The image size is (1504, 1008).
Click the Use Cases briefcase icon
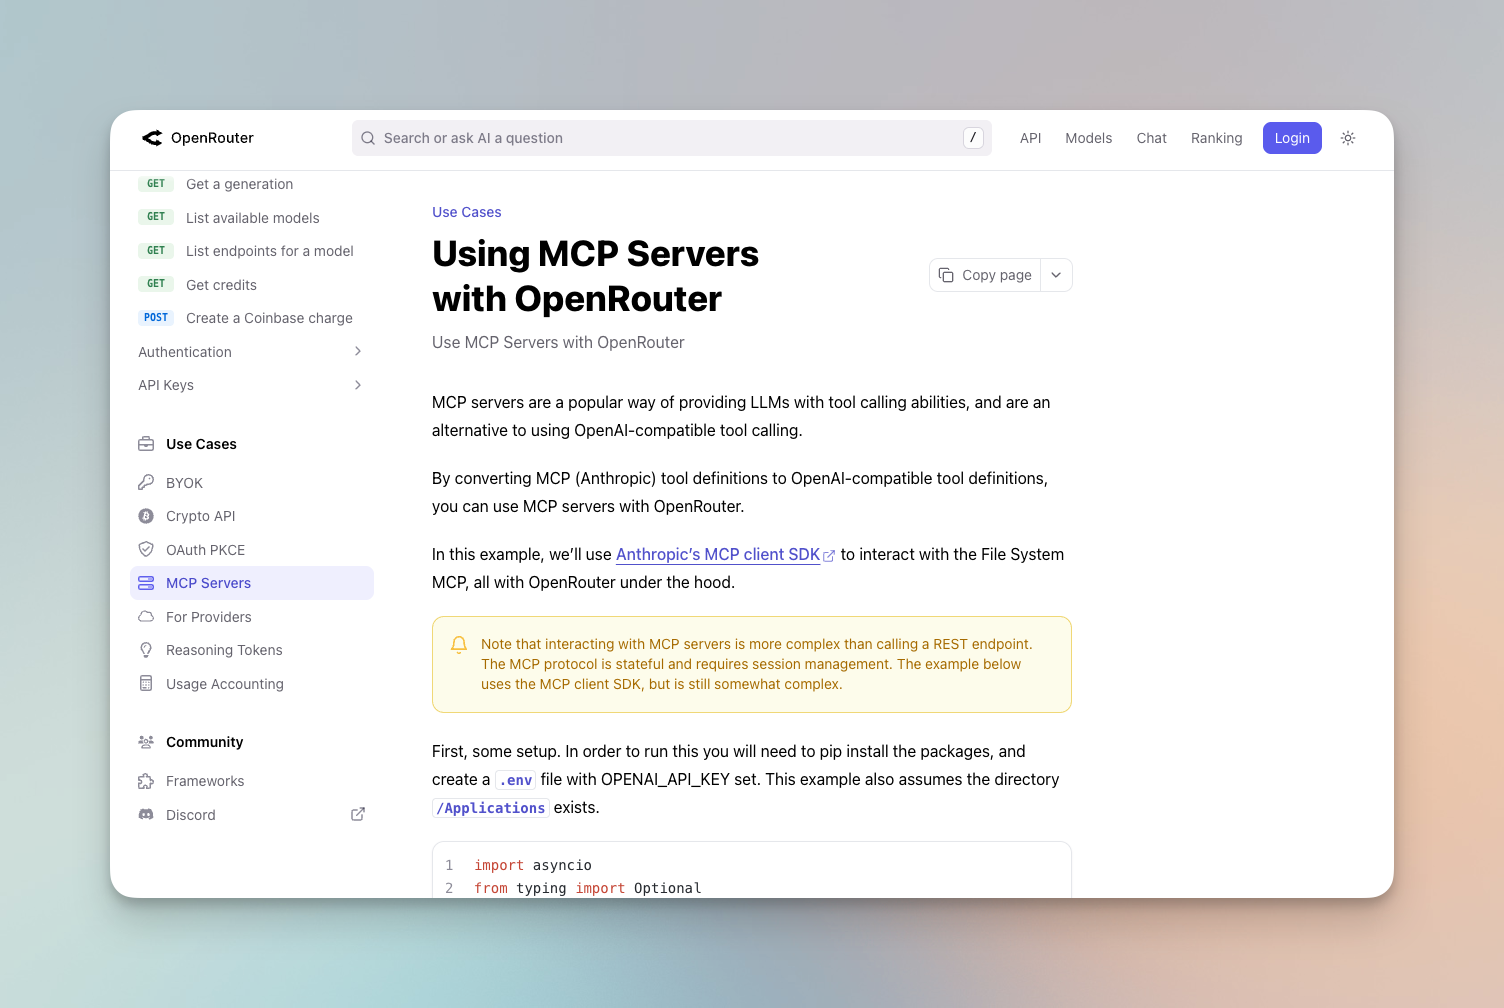(146, 444)
